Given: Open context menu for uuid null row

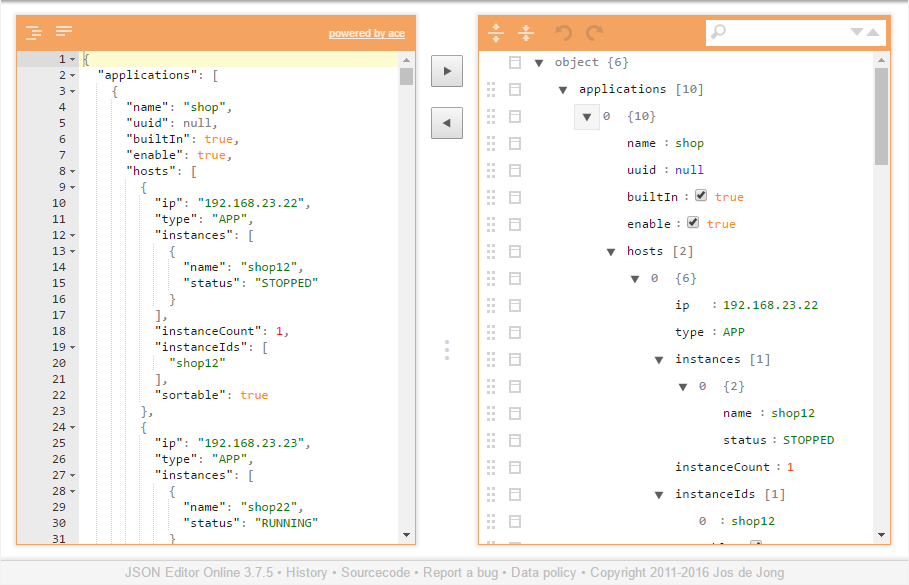Looking at the screenshot, I should click(x=515, y=170).
